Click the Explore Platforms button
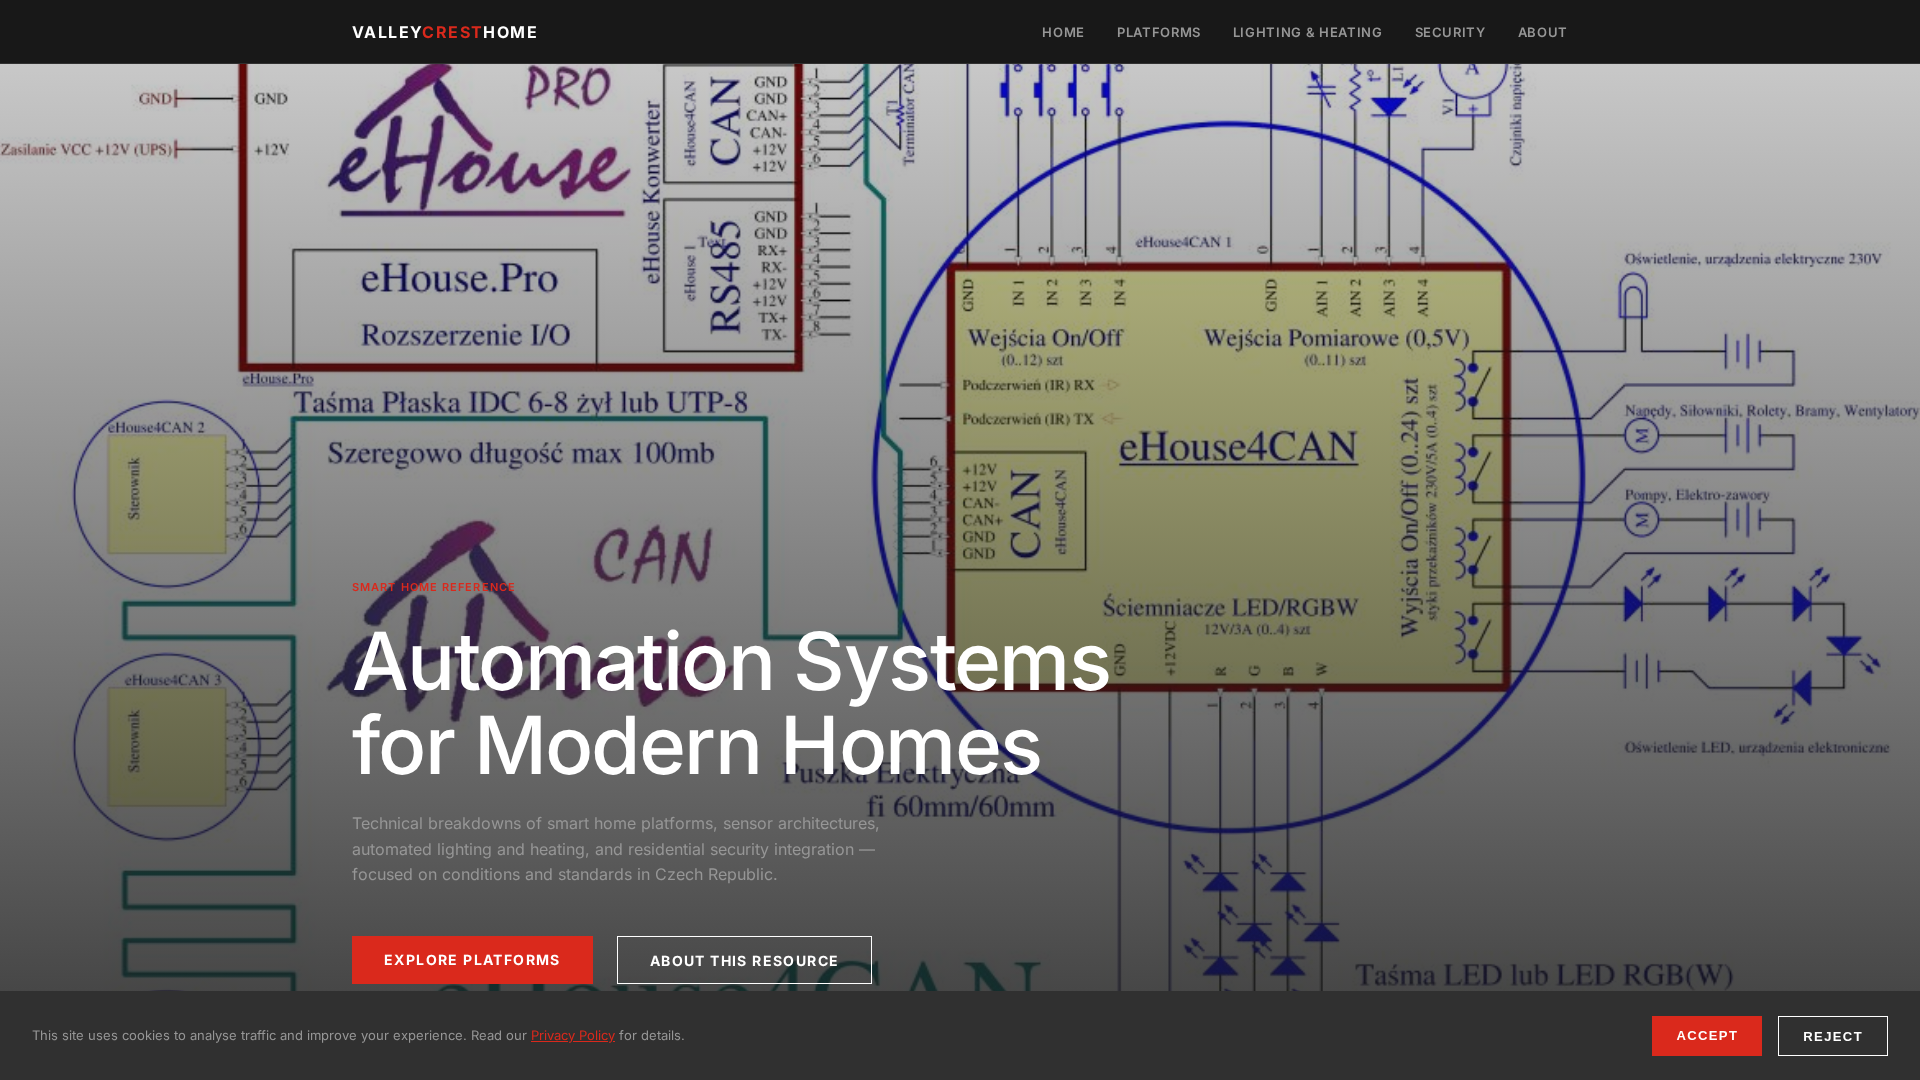This screenshot has height=1080, width=1920. [x=472, y=960]
